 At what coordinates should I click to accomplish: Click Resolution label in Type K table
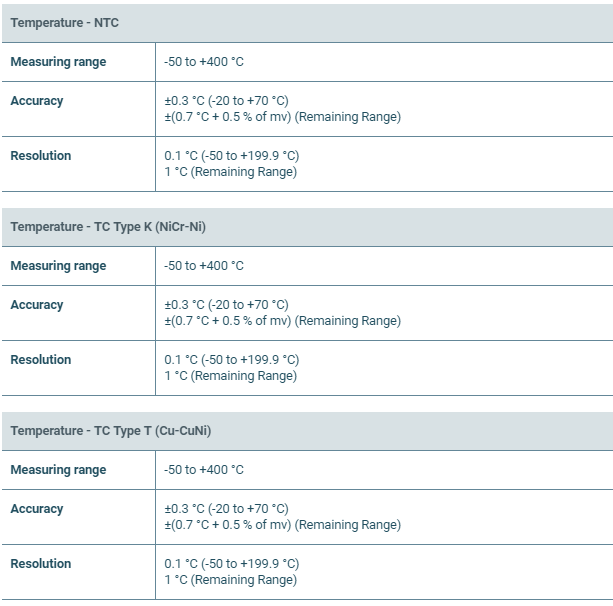[x=41, y=360]
